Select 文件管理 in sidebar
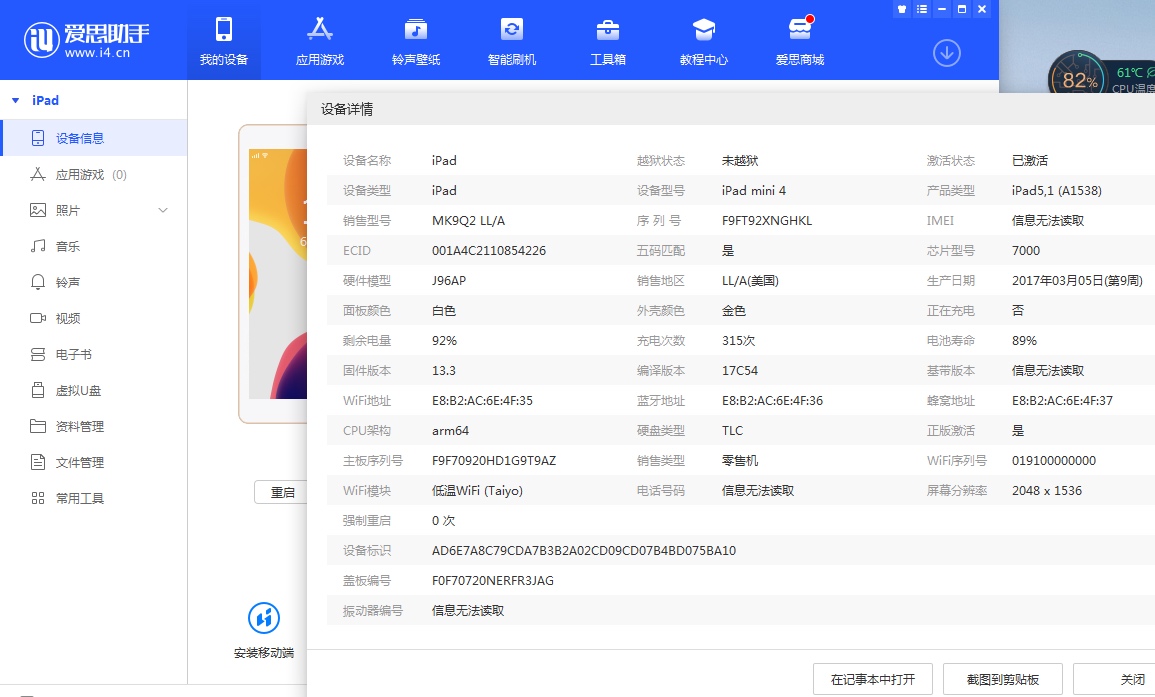Screen dimensions: 1155x697 click(x=94, y=462)
